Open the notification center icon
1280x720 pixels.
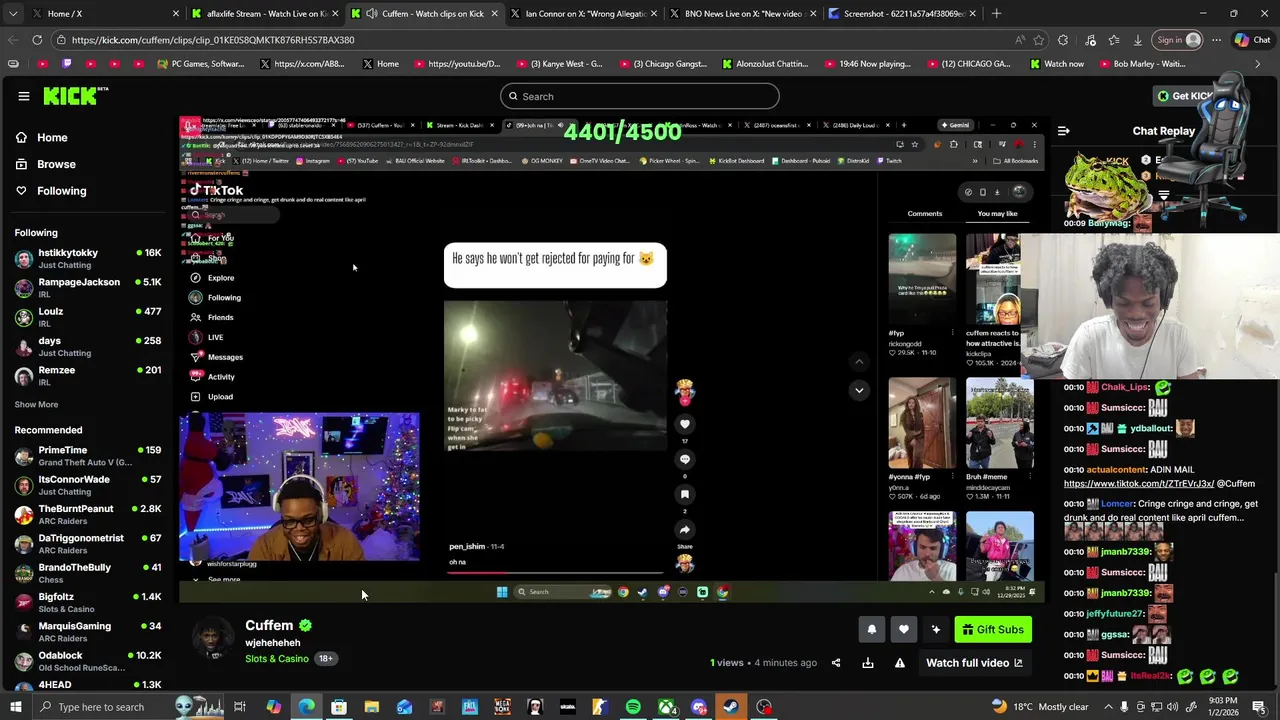pos(1258,707)
